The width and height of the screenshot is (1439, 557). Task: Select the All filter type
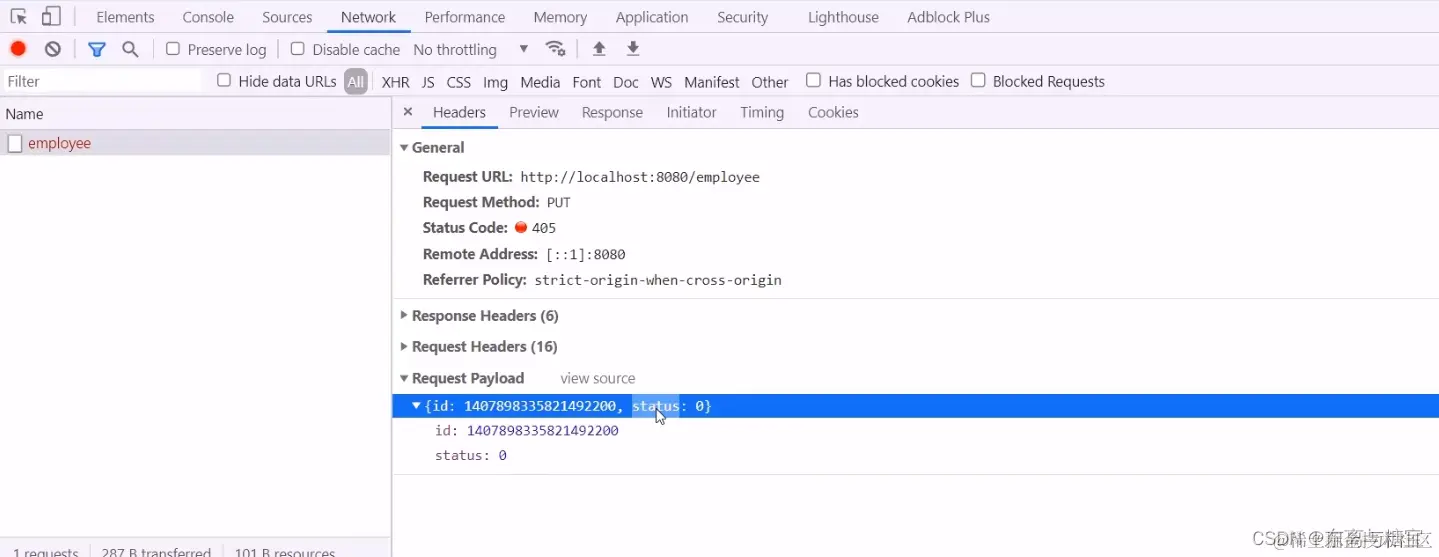pyautogui.click(x=356, y=82)
